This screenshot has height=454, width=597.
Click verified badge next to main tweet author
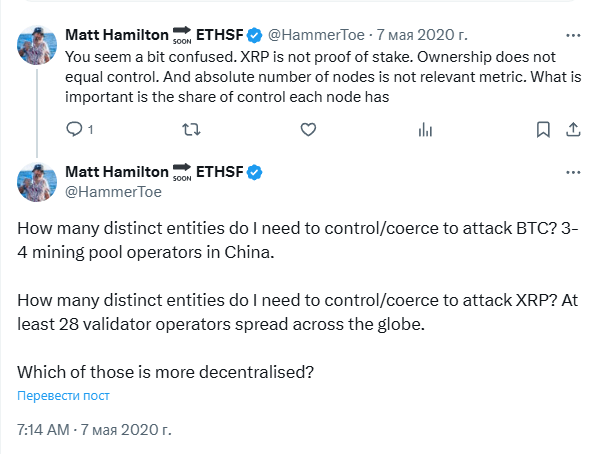point(254,173)
